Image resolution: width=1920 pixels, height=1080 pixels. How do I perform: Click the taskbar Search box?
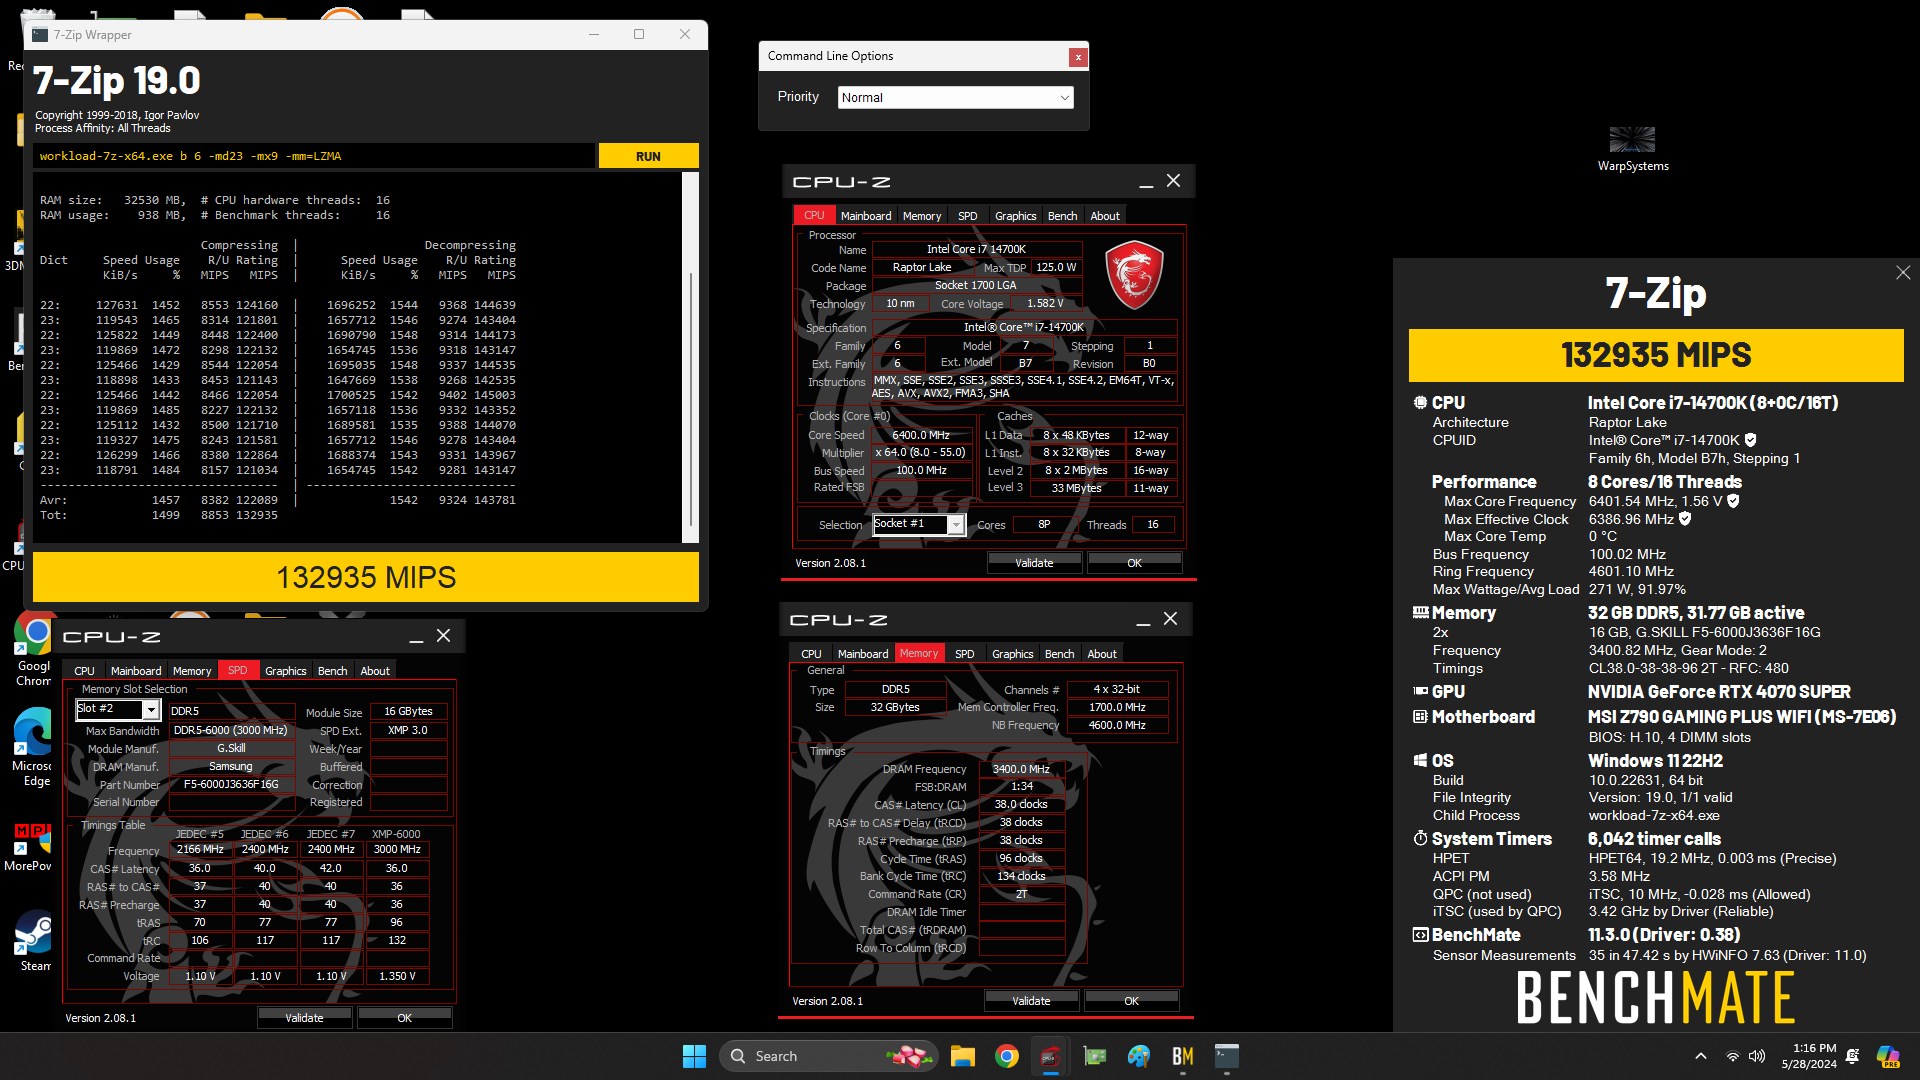tap(828, 1056)
